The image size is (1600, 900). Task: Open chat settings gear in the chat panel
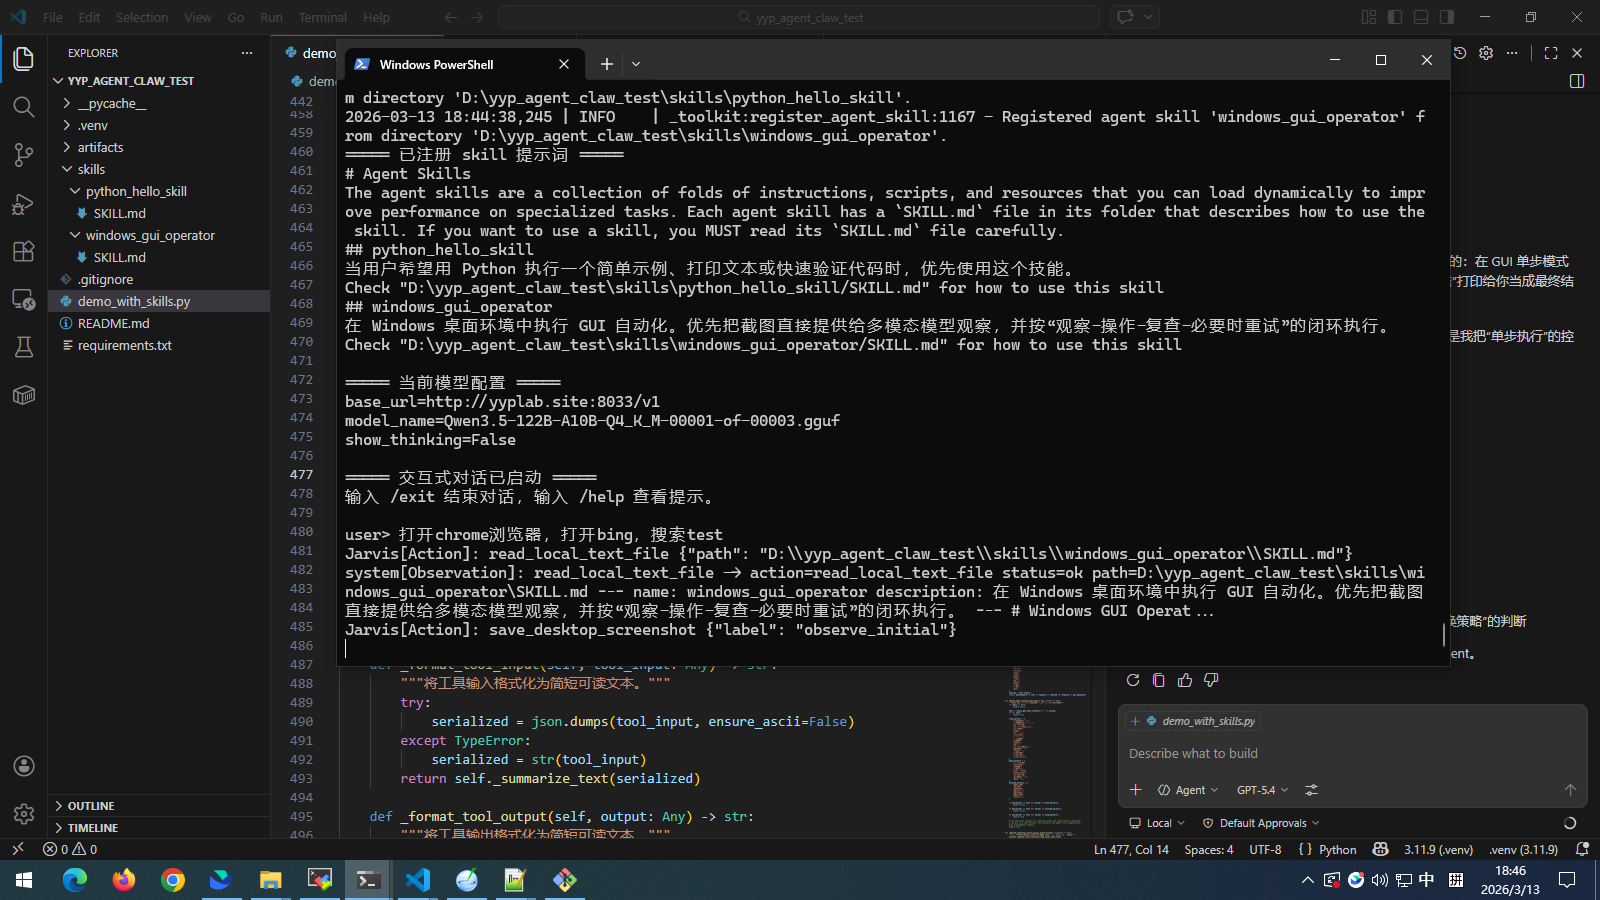(x=1486, y=53)
